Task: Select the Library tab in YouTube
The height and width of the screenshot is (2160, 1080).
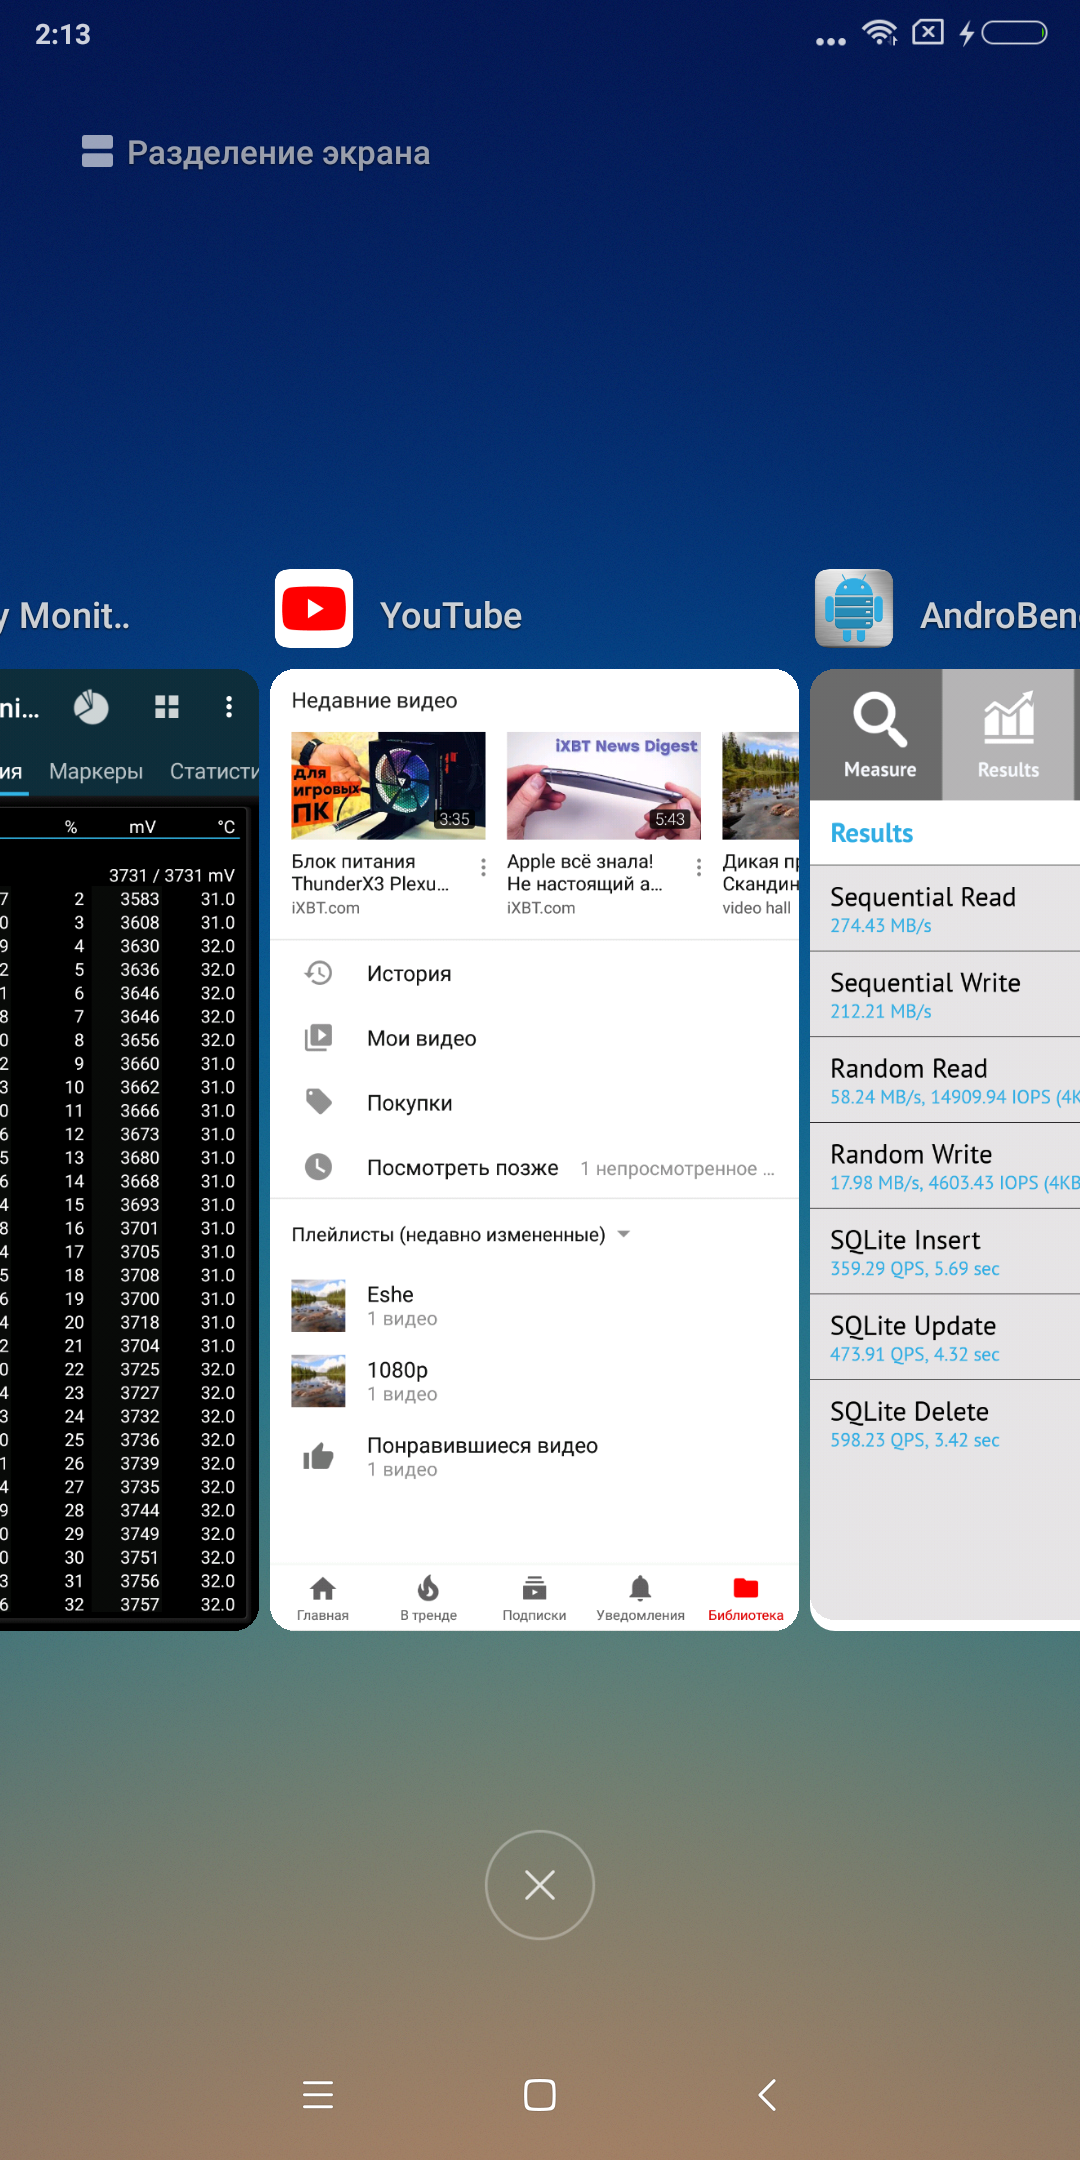Action: [x=746, y=1598]
